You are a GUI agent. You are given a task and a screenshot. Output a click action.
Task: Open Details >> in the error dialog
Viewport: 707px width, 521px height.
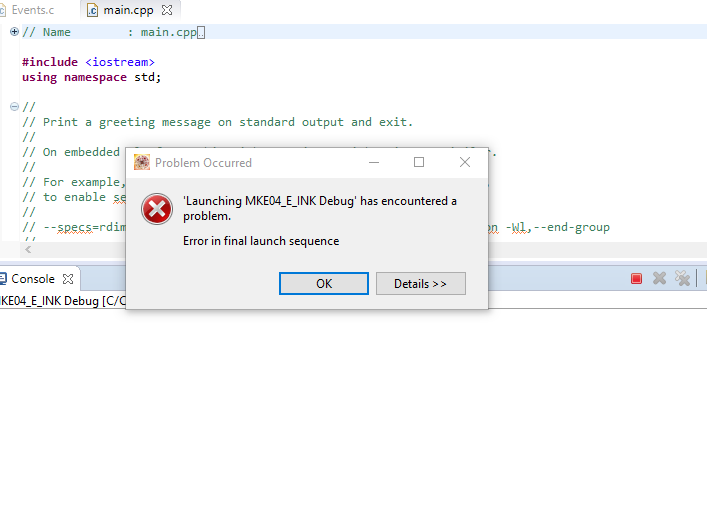[x=421, y=284]
